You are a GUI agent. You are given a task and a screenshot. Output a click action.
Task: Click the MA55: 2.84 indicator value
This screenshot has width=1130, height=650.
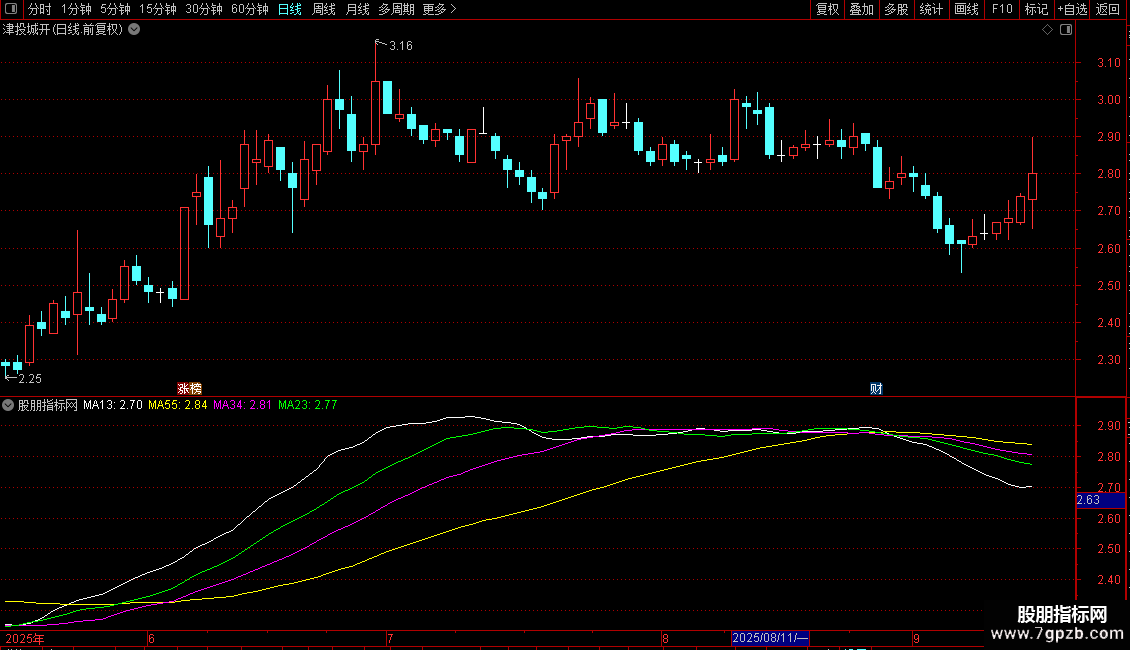click(177, 405)
